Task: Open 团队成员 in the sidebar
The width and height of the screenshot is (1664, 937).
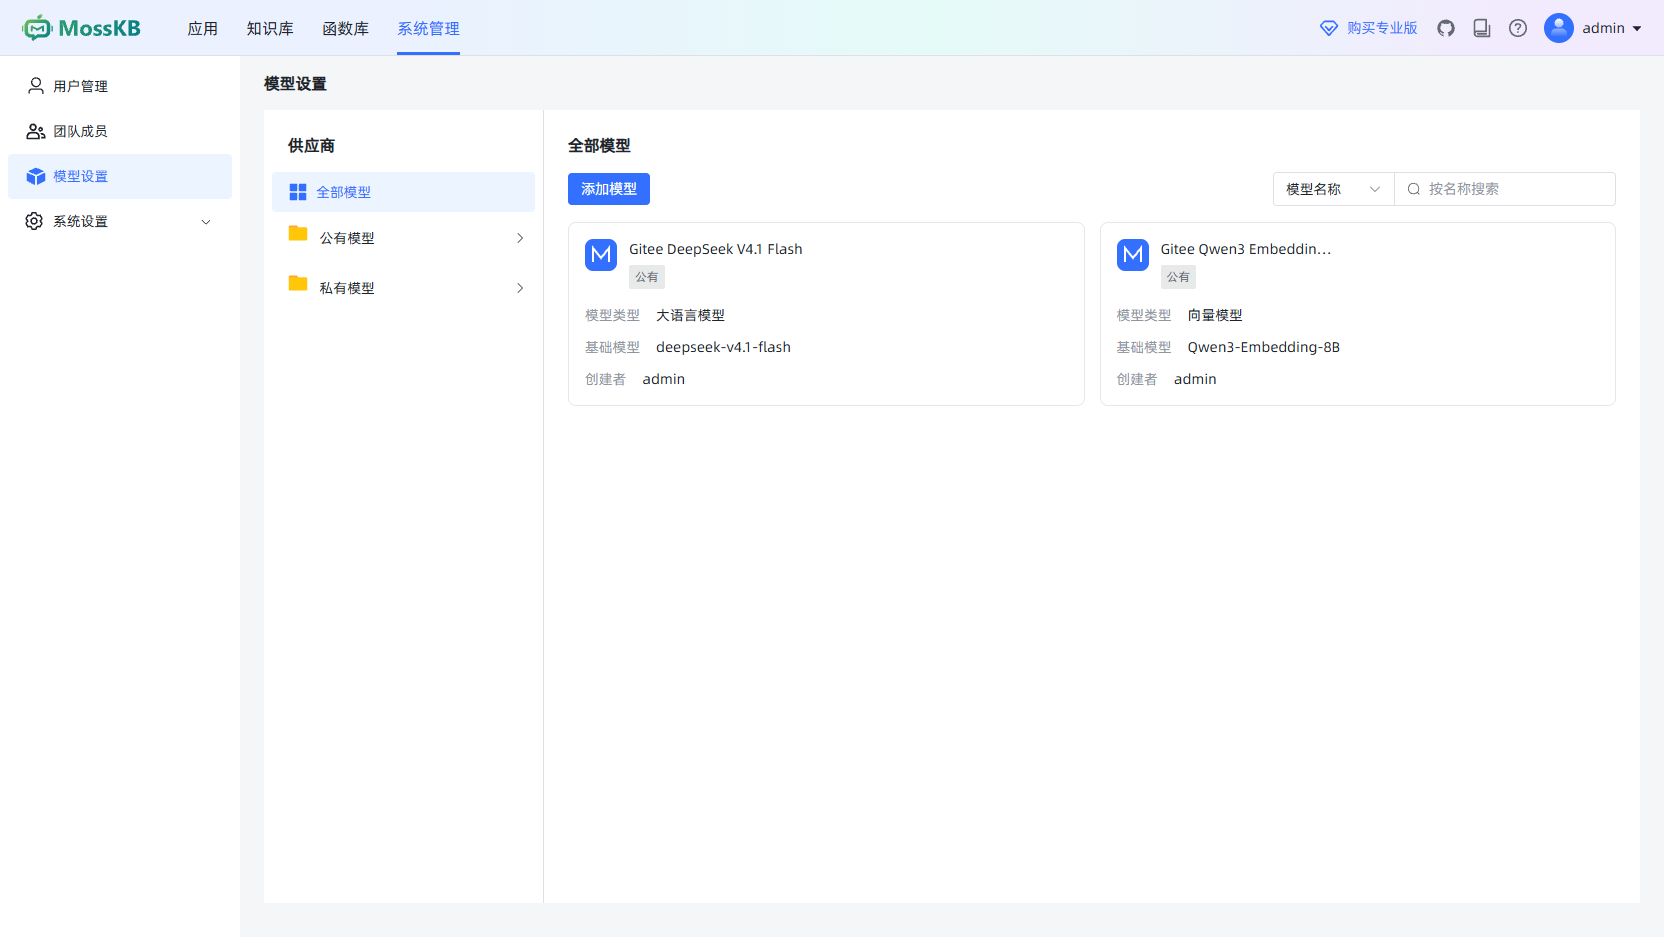Action: pos(120,131)
